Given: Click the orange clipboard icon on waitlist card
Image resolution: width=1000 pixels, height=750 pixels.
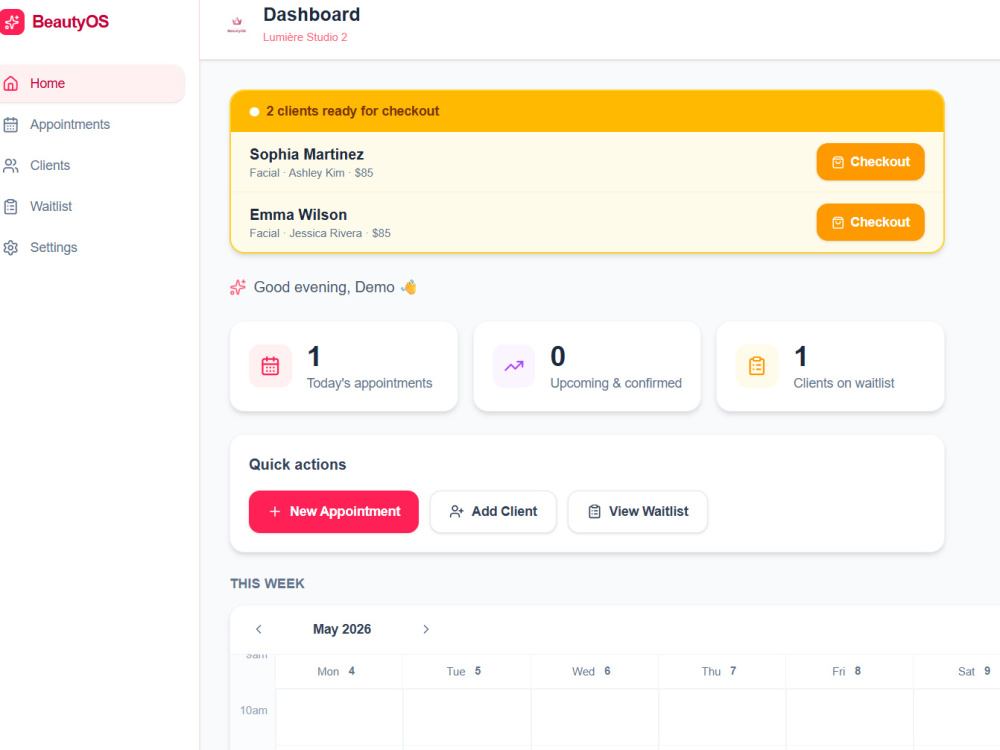Looking at the screenshot, I should 757,366.
